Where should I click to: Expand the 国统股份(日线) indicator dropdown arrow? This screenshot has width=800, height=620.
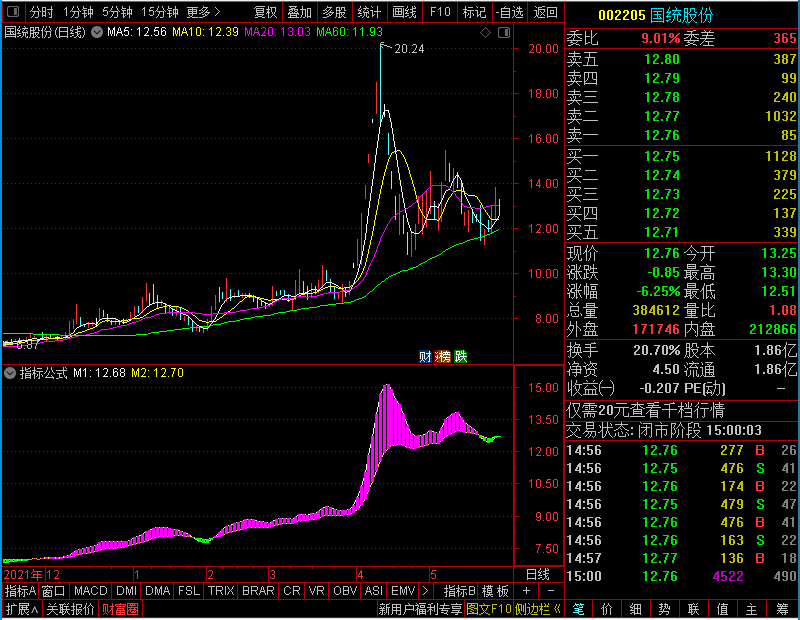(96, 32)
